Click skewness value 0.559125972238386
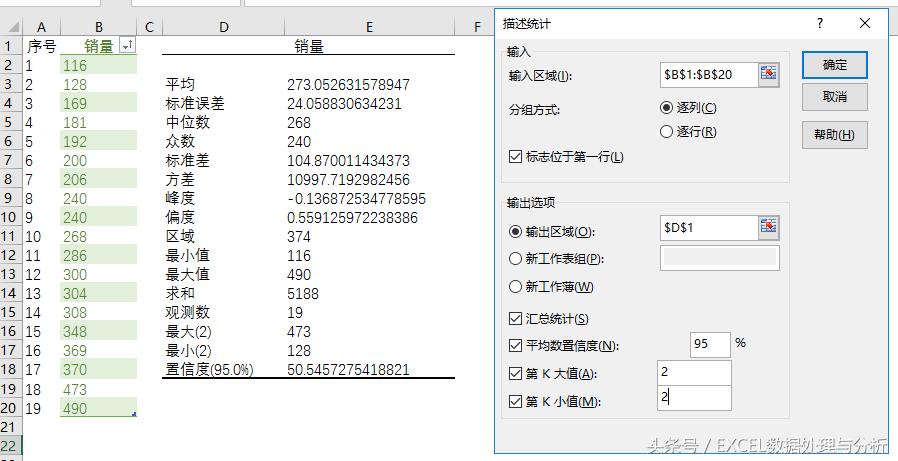This screenshot has width=898, height=461. (369, 218)
